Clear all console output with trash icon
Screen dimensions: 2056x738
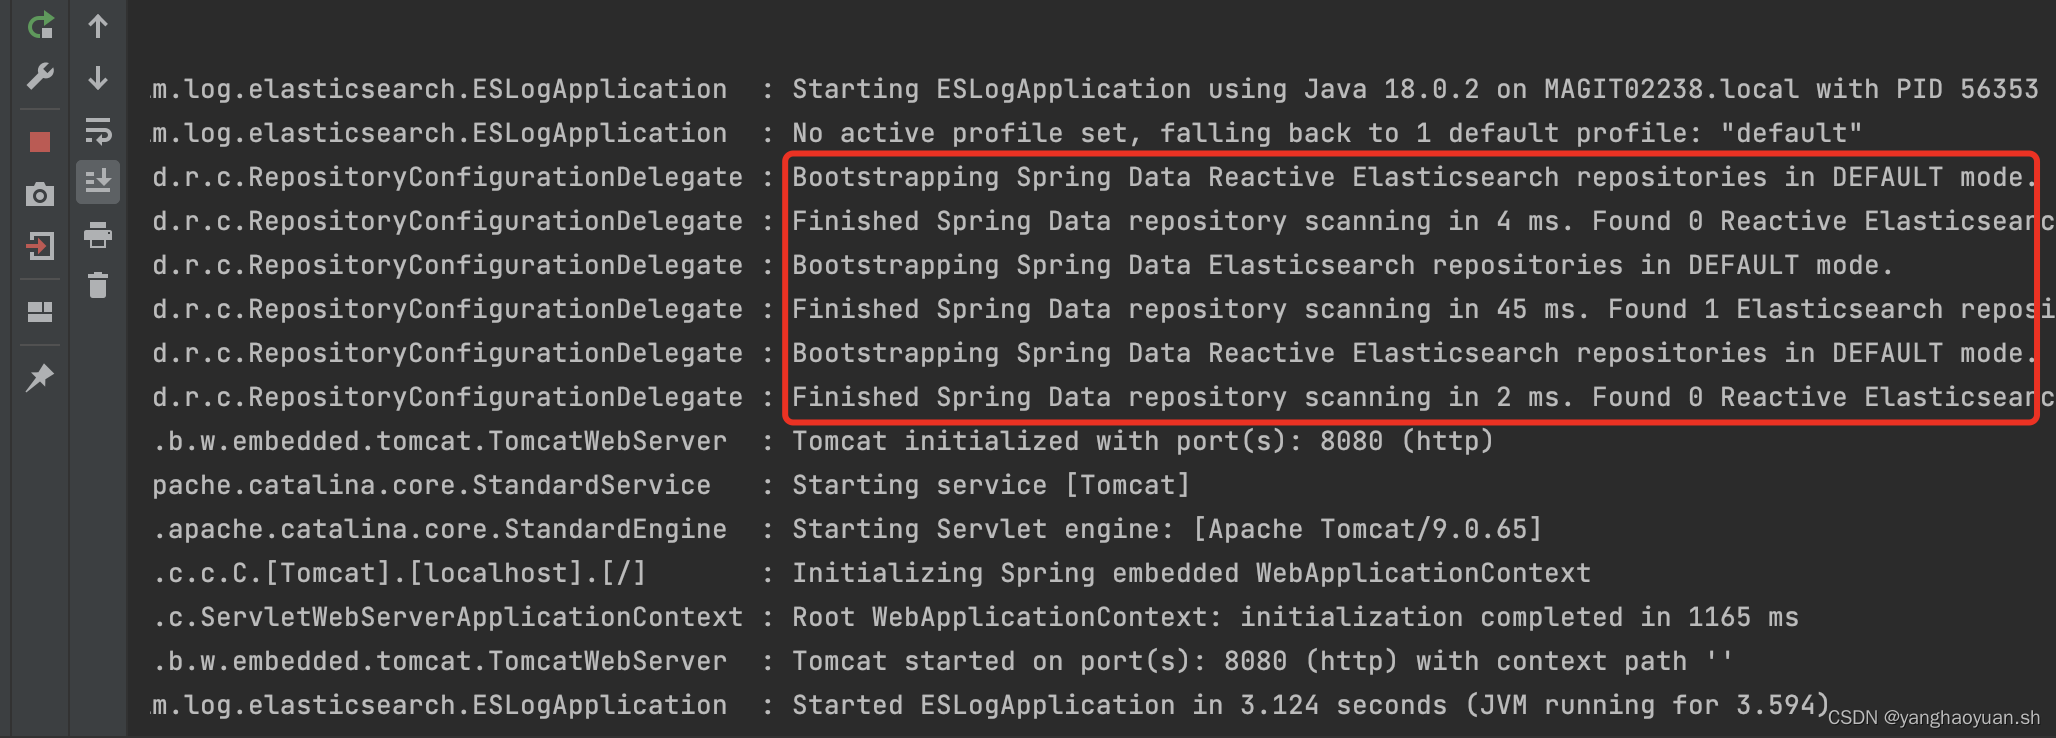pos(98,286)
